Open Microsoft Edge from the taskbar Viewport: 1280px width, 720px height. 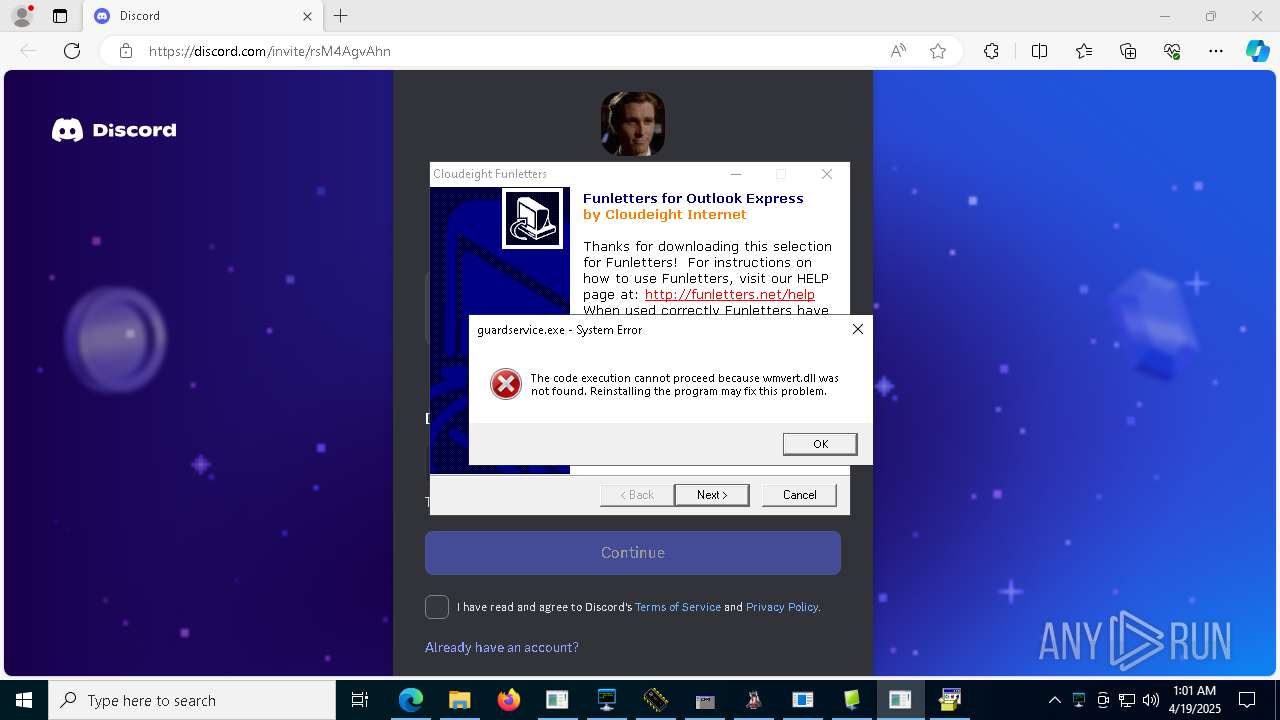point(411,700)
